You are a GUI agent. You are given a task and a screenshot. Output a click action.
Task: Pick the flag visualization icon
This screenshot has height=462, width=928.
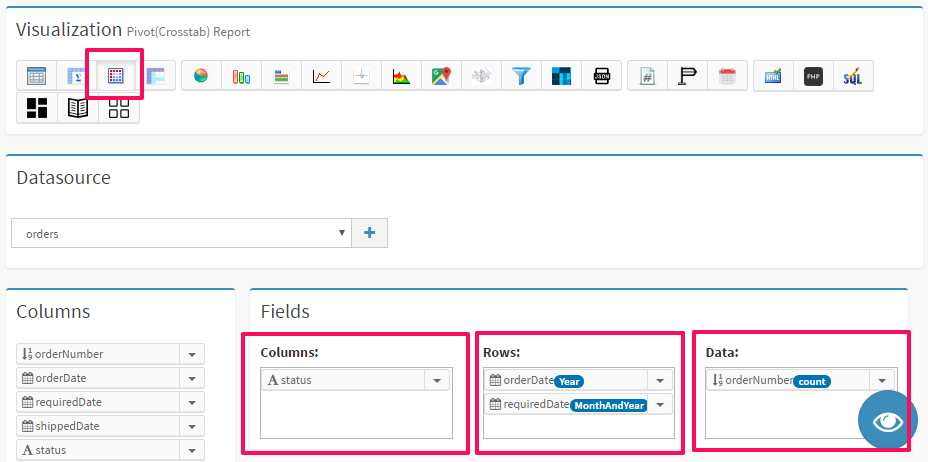[687, 76]
